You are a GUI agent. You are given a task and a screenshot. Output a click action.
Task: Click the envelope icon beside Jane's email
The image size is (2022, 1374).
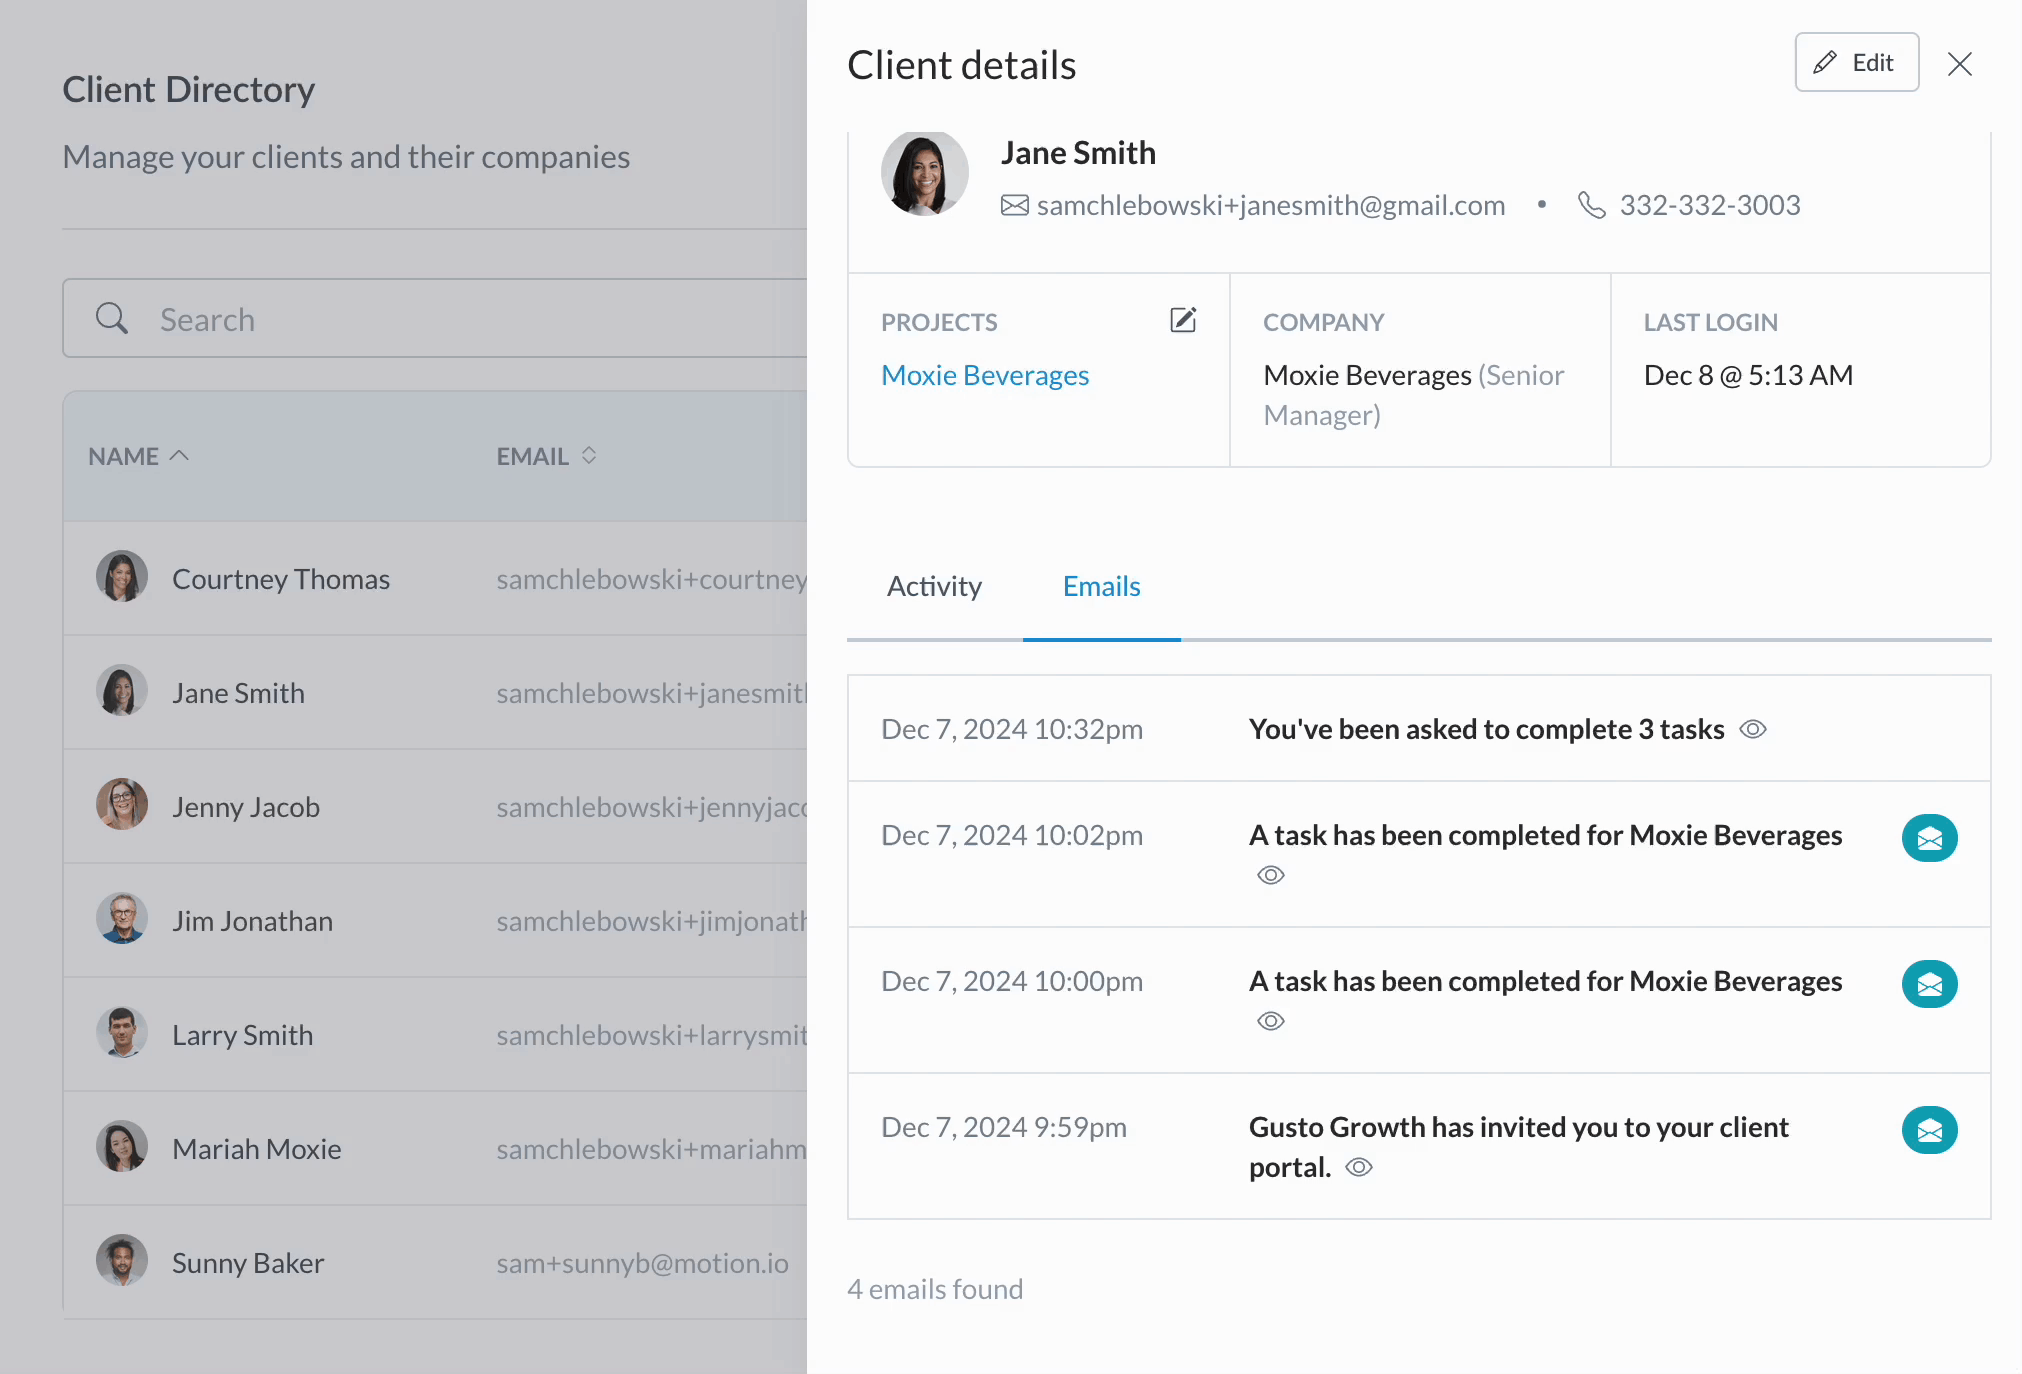point(1014,205)
